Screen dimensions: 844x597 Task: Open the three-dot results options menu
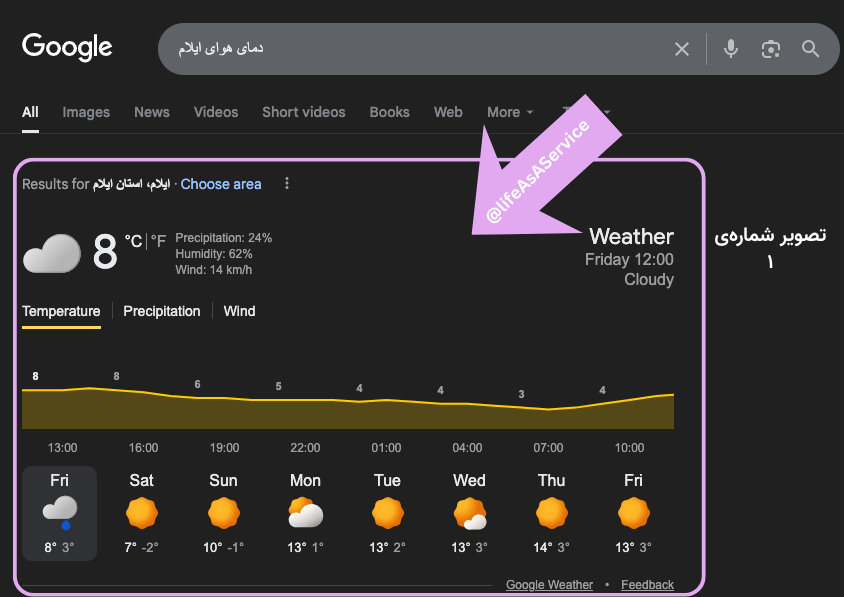pos(287,184)
